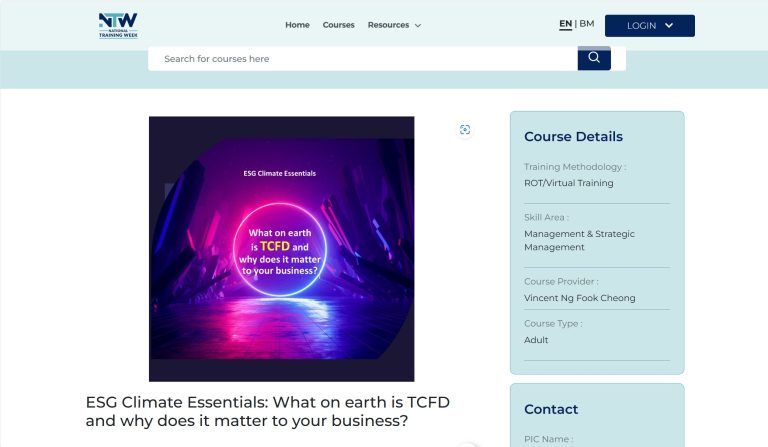Click the Contact panel heading
The width and height of the screenshot is (768, 447).
coord(551,409)
